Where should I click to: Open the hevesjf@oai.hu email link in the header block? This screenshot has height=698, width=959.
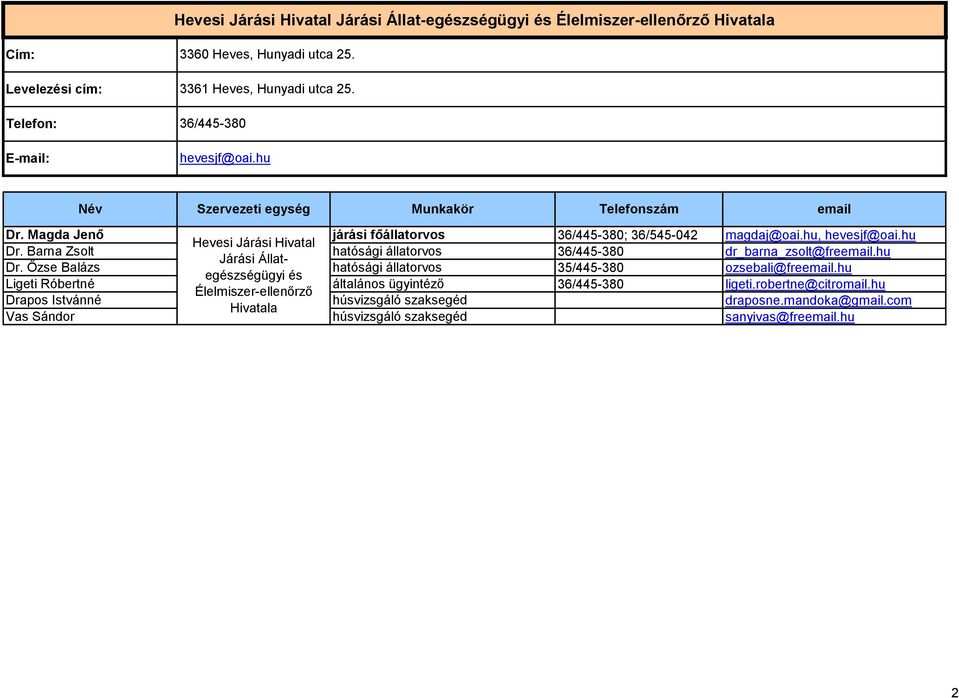pyautogui.click(x=224, y=158)
